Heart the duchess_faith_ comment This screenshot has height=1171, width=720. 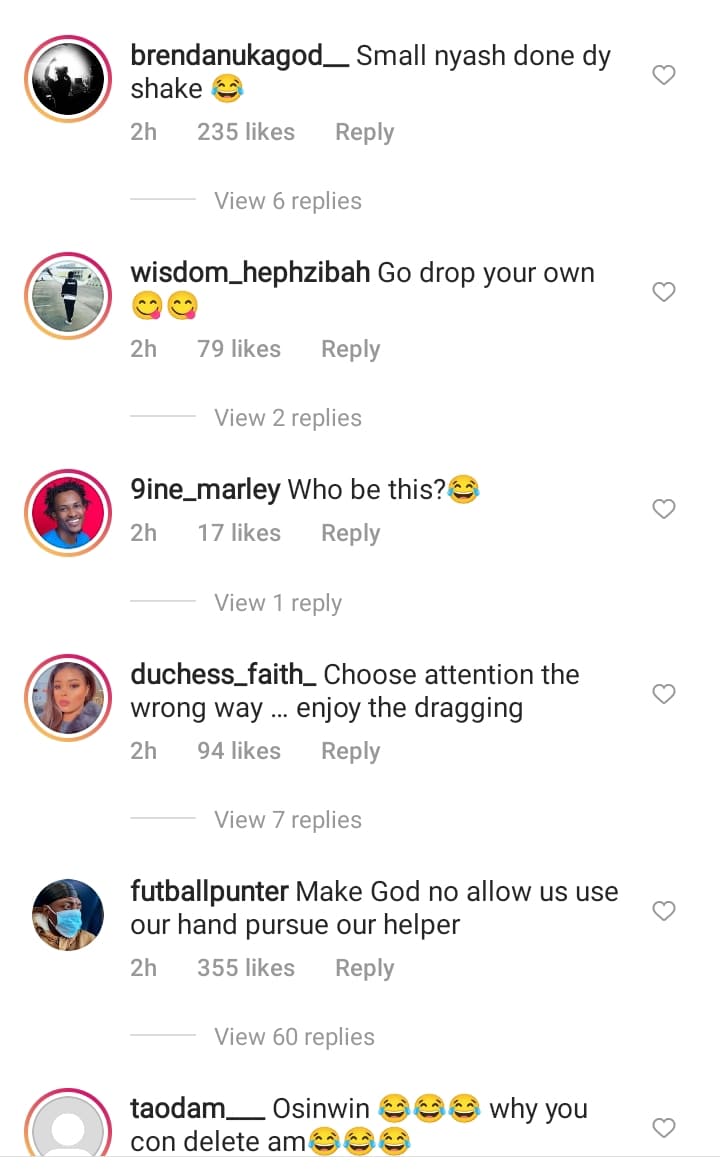pyautogui.click(x=664, y=694)
